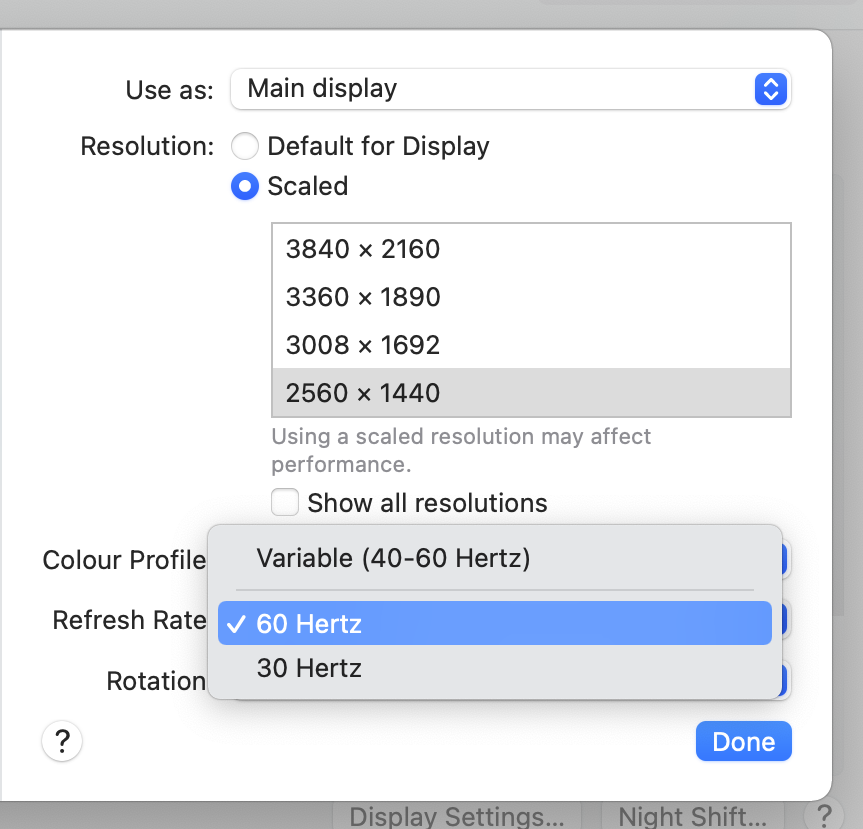Open Display Settings button
The width and height of the screenshot is (863, 829).
pyautogui.click(x=463, y=816)
